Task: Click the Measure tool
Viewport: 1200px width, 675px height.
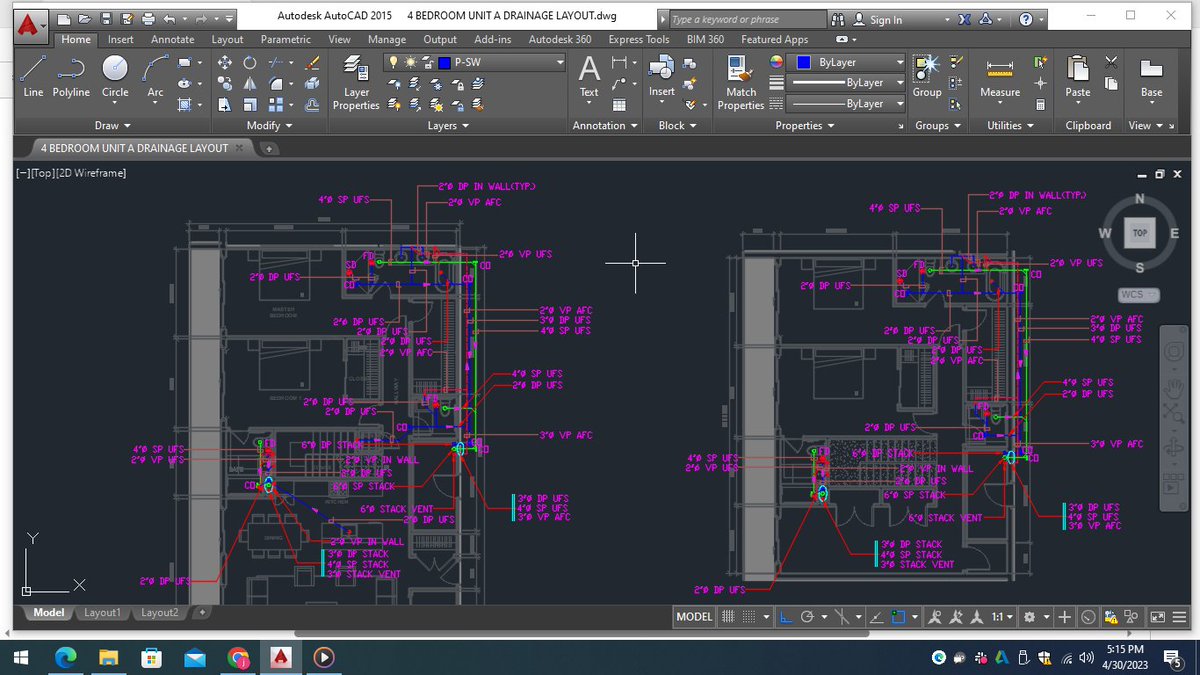Action: [x=1000, y=76]
